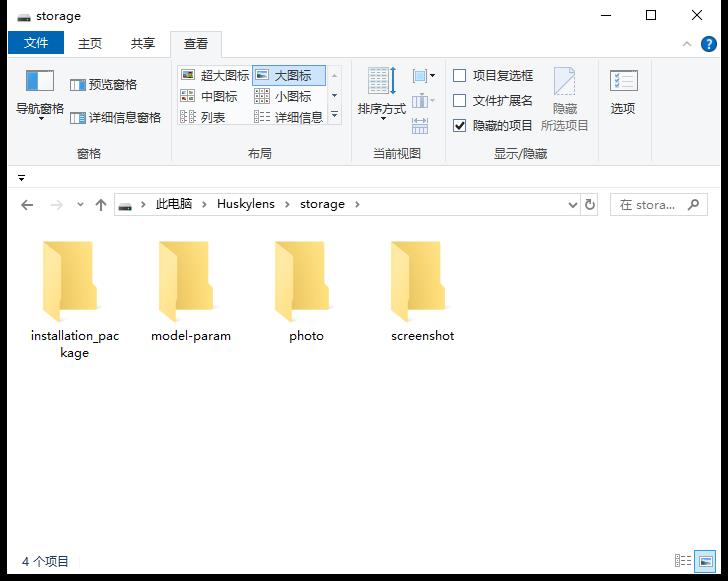The image size is (728, 581).
Task: Enable item check boxes option
Action: 460,75
